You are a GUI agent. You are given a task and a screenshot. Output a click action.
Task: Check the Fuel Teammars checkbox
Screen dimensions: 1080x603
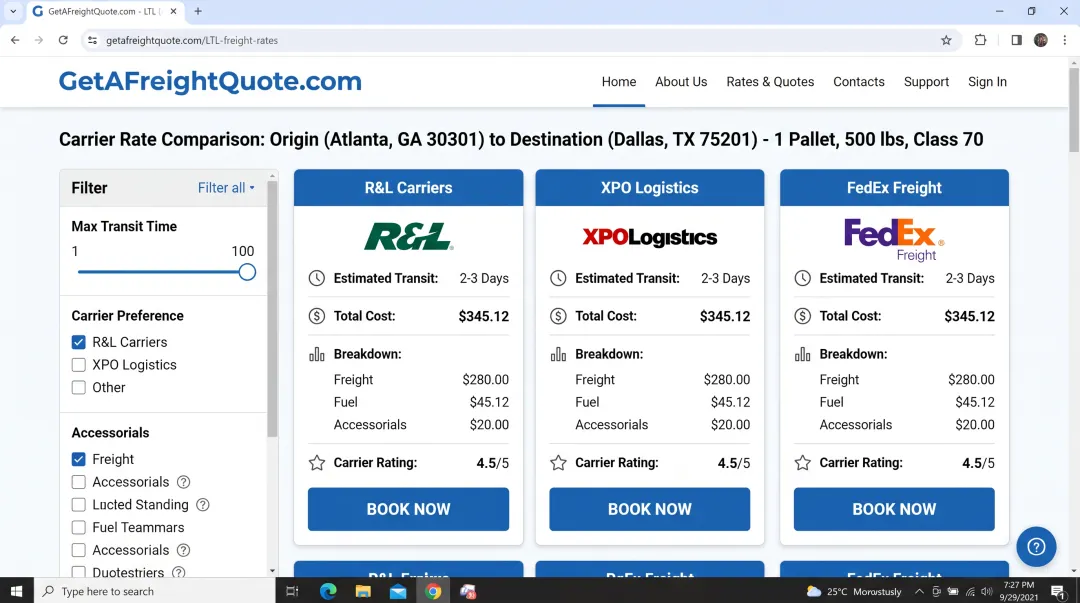(79, 528)
